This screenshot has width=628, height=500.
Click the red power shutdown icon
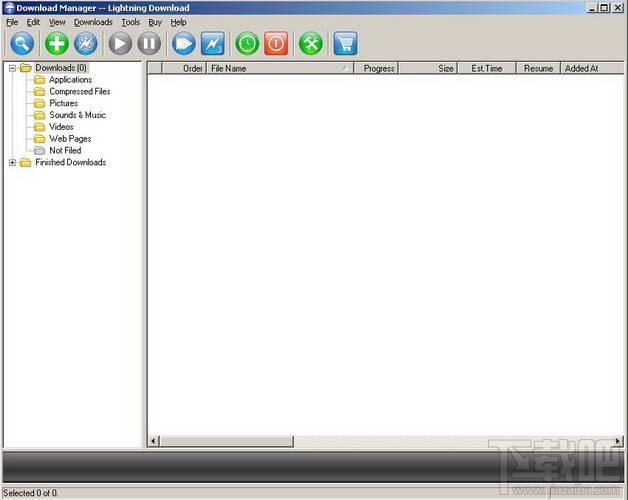point(276,43)
